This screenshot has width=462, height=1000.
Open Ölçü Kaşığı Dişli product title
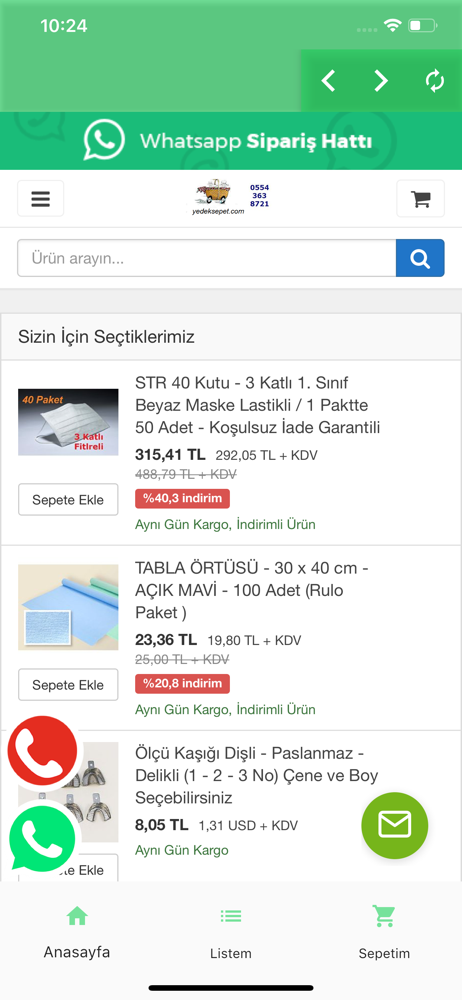point(257,776)
